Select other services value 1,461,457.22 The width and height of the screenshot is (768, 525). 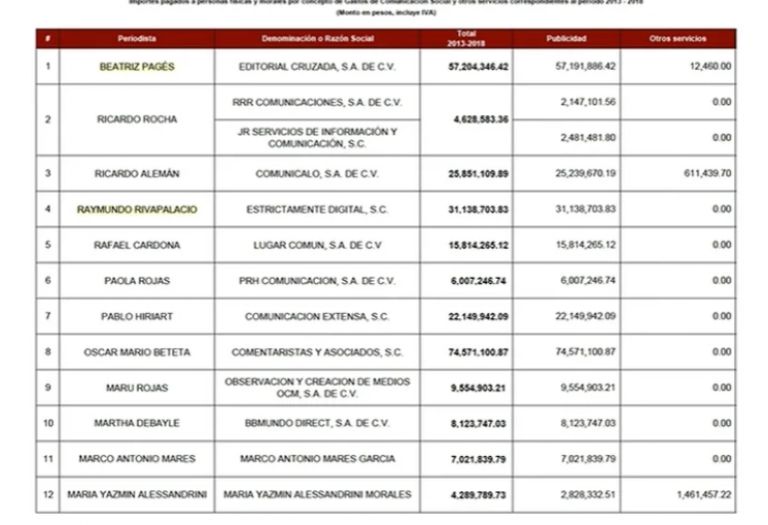tap(704, 495)
